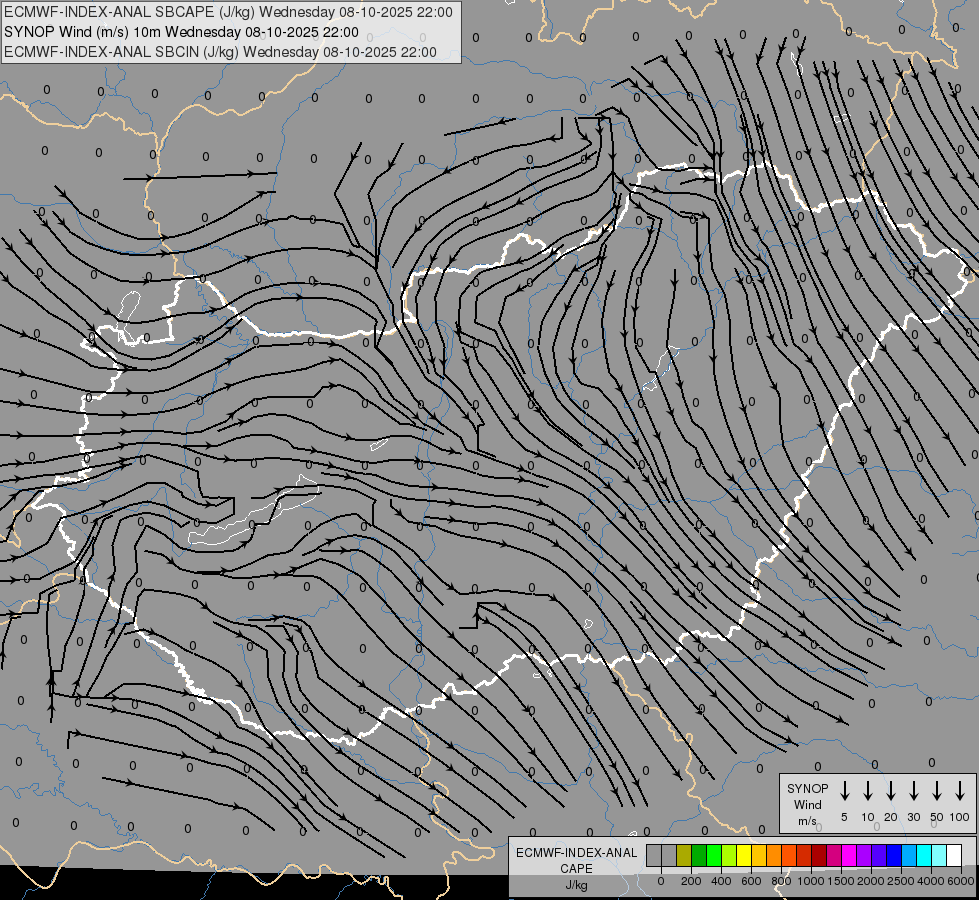
Task: Click the '1000' tick label on colorbar
Action: [x=811, y=881]
